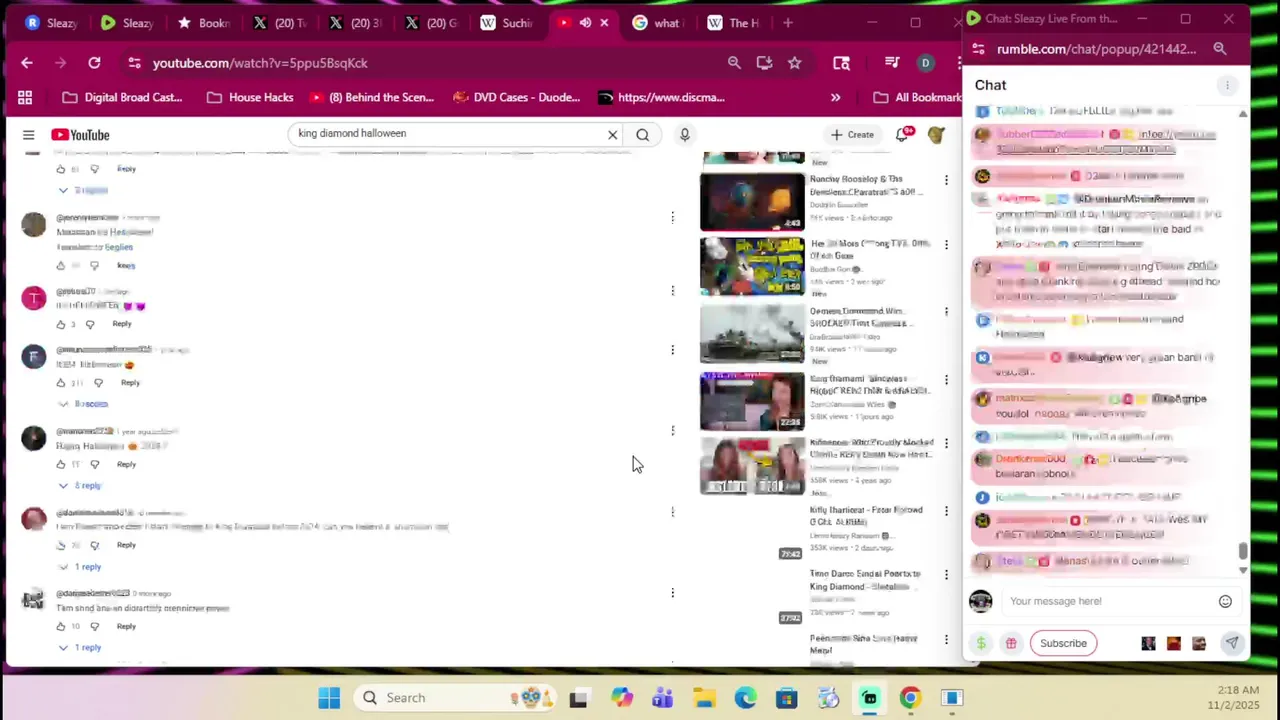Expand the '8 reply' thread
The image size is (1280, 720).
coord(80,486)
